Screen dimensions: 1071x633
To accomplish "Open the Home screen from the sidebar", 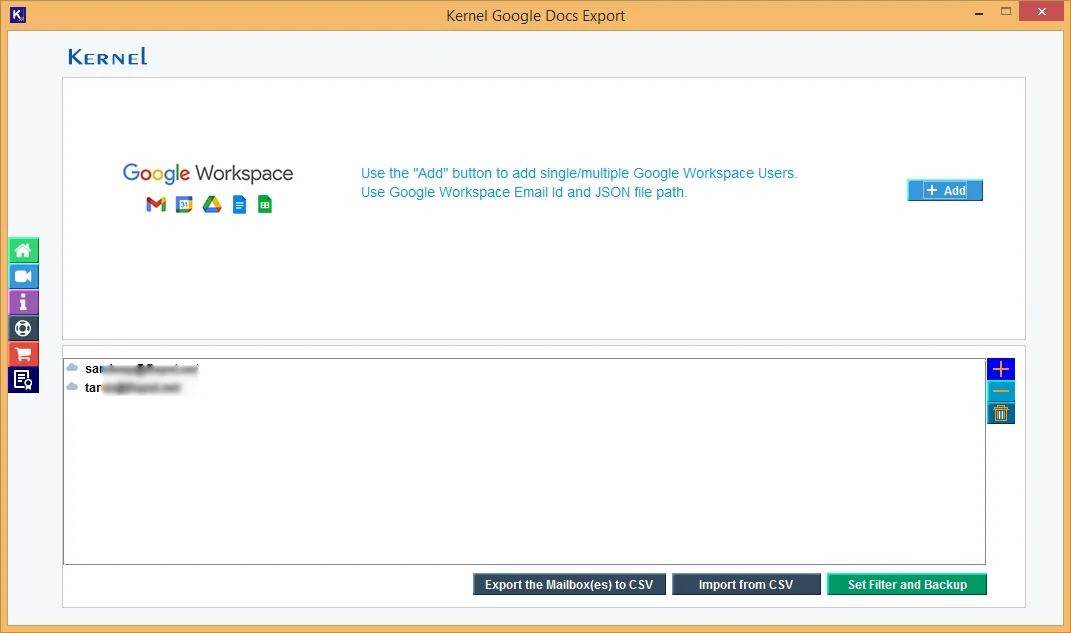I will (x=23, y=250).
